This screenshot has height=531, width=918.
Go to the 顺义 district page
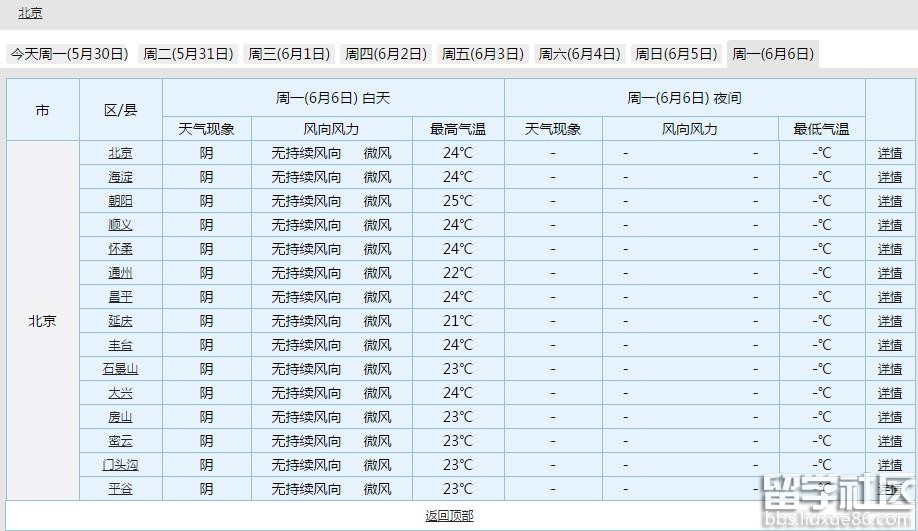click(x=120, y=225)
